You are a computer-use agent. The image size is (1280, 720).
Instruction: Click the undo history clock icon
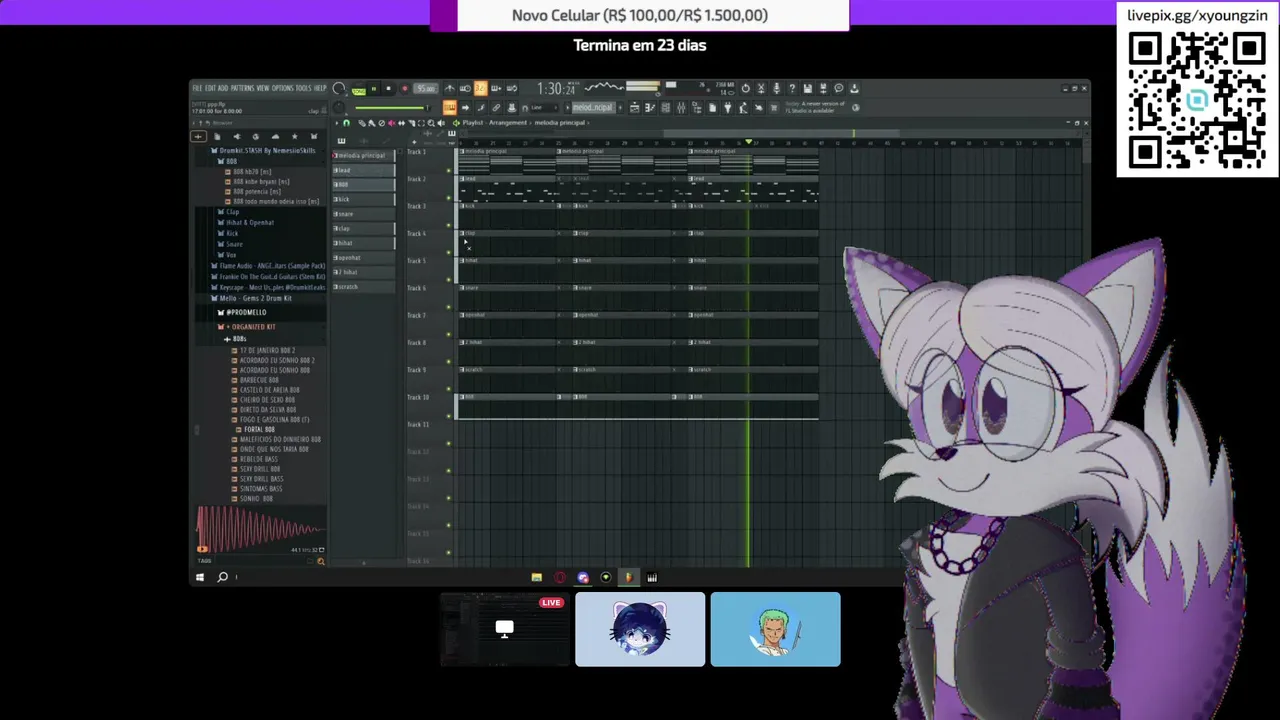pyautogui.click(x=745, y=88)
